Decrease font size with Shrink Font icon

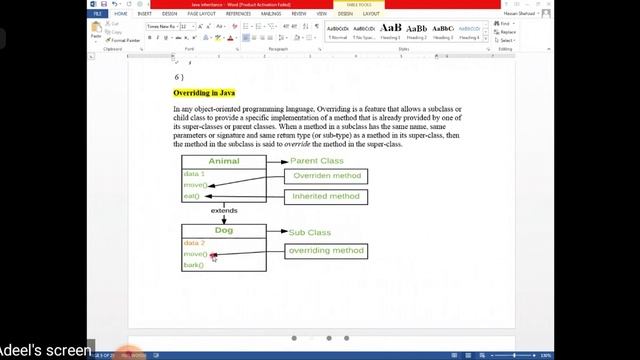point(209,27)
